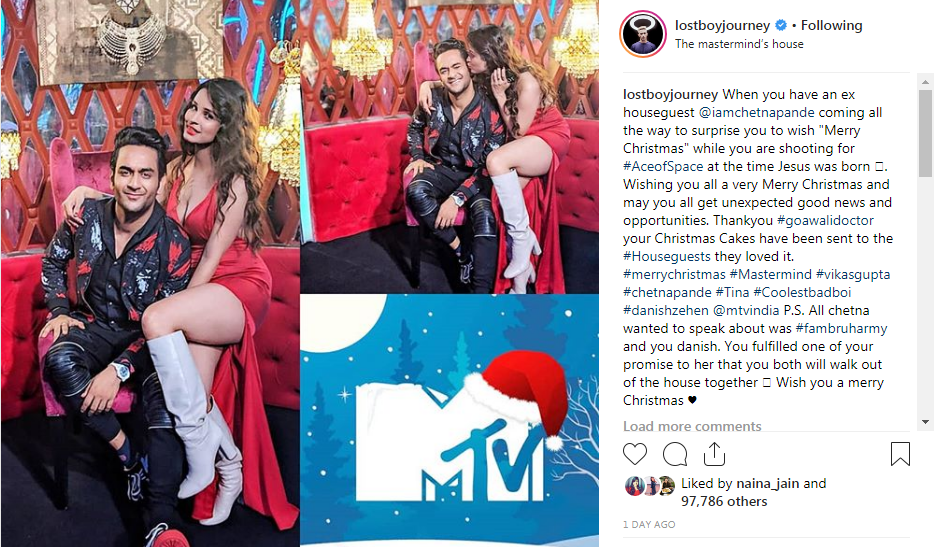Image resolution: width=934 pixels, height=547 pixels.
Task: Share the post using the upload arrow icon
Action: [x=714, y=454]
